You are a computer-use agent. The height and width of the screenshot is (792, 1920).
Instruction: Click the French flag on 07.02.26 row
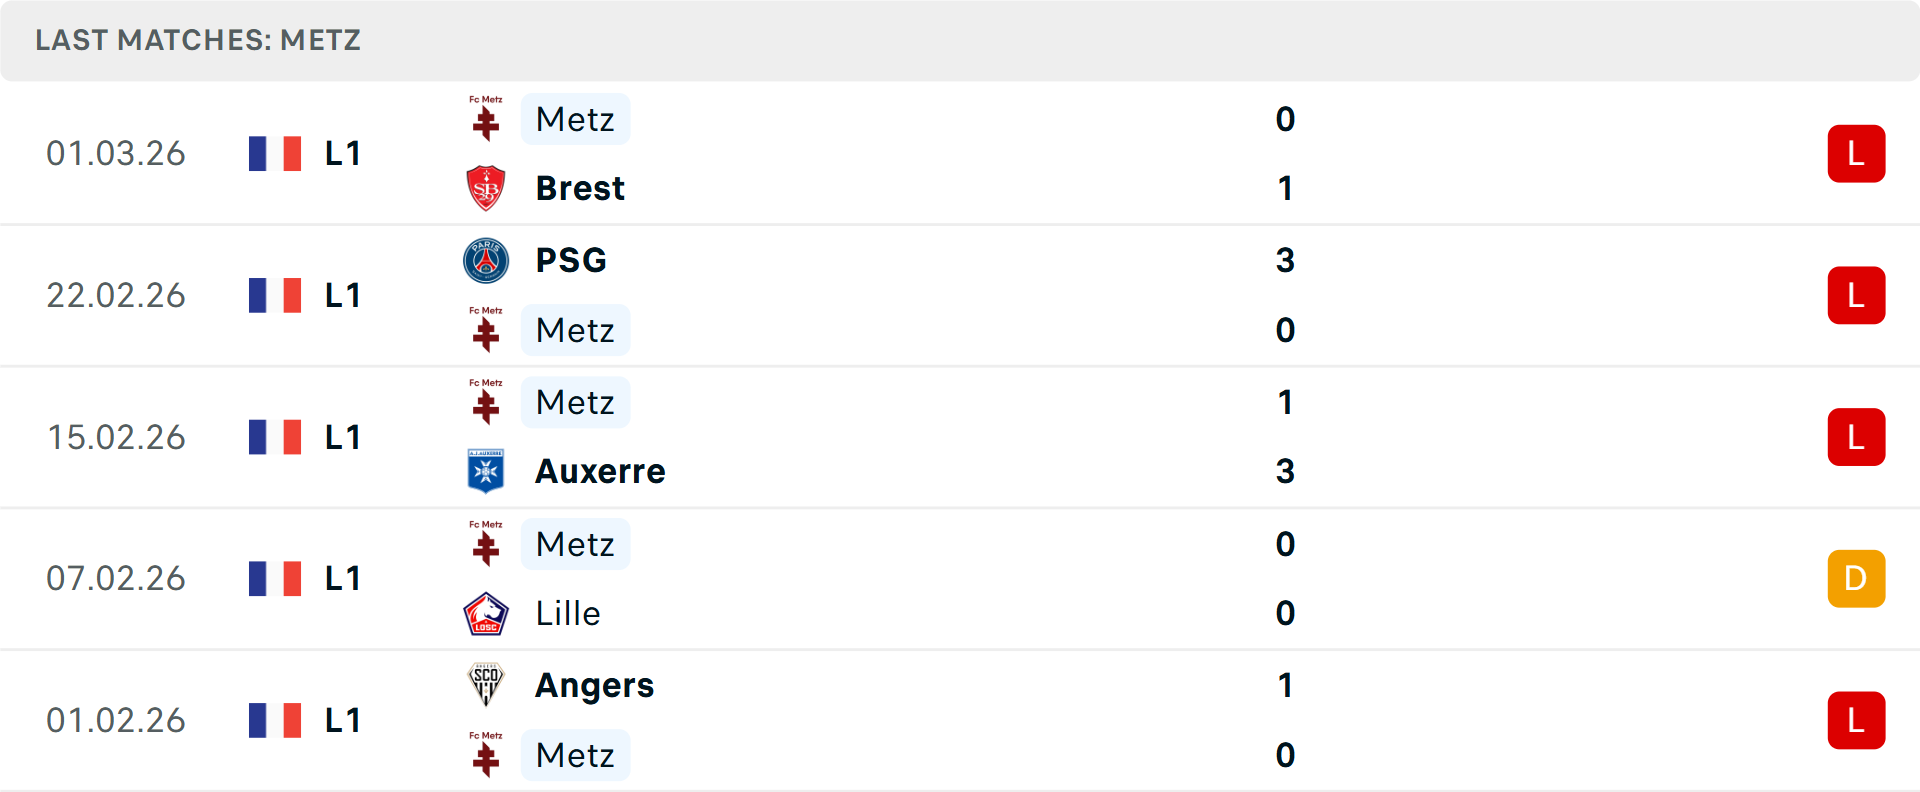pos(275,578)
